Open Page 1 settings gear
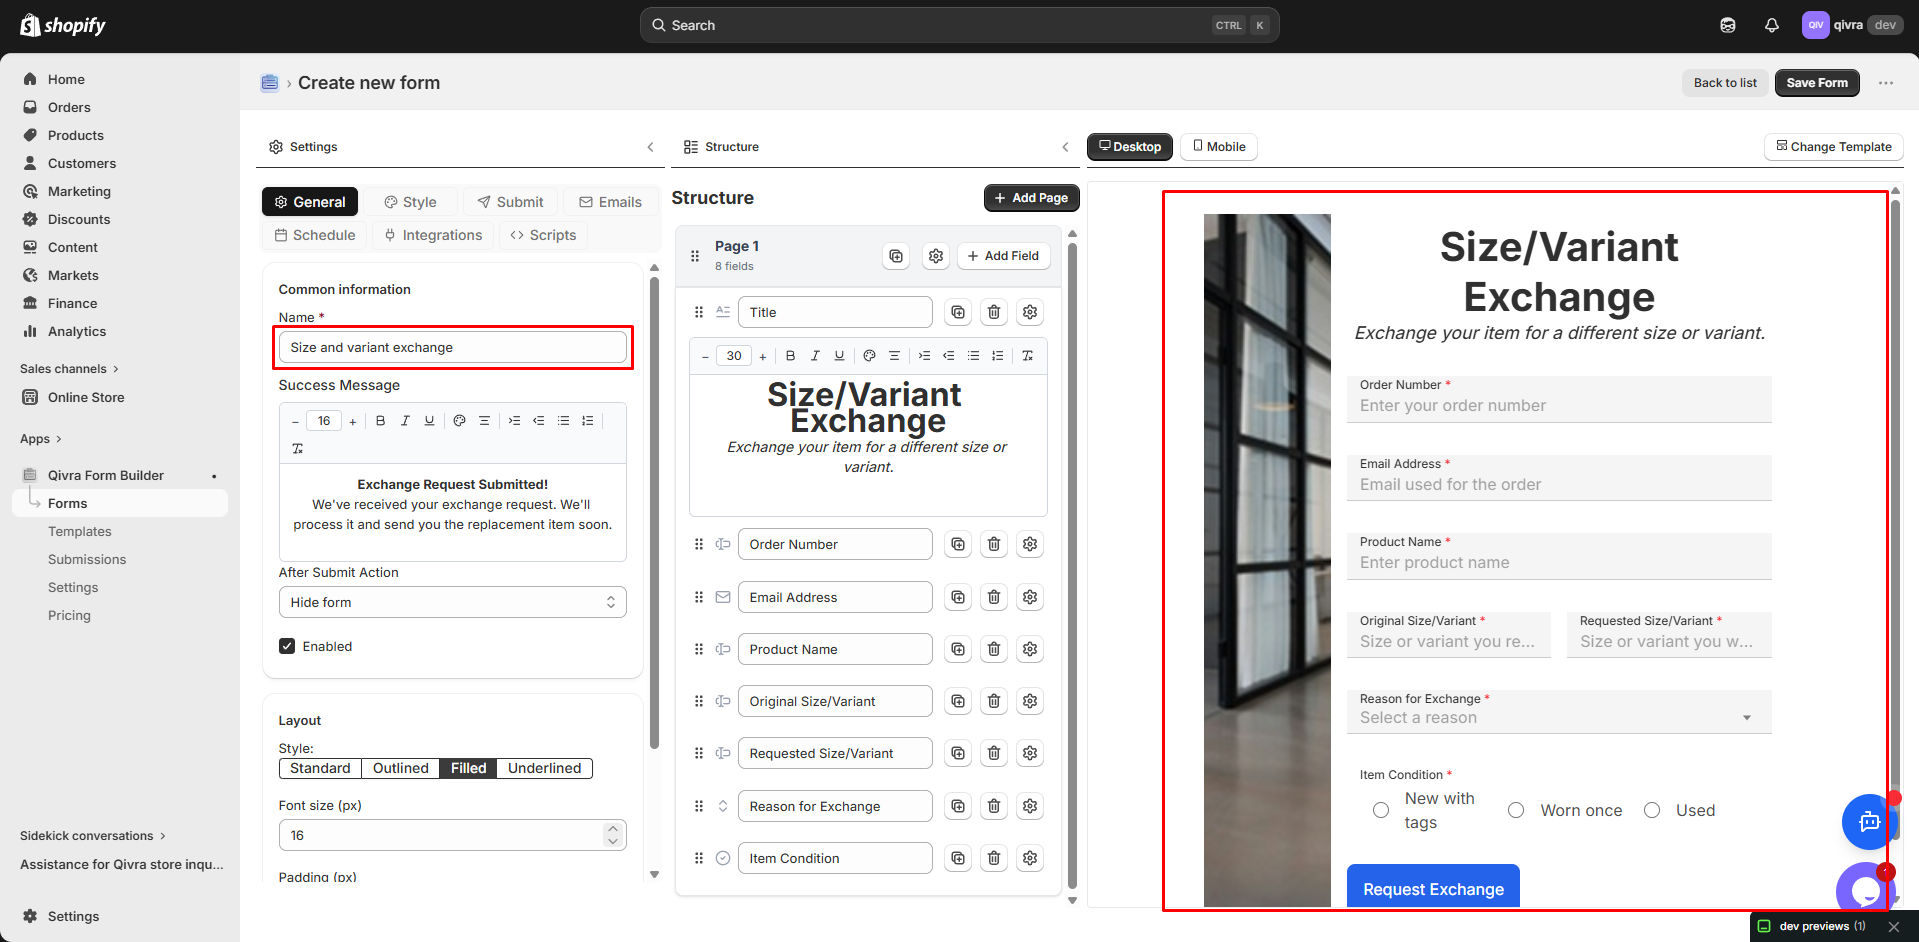 click(x=936, y=256)
